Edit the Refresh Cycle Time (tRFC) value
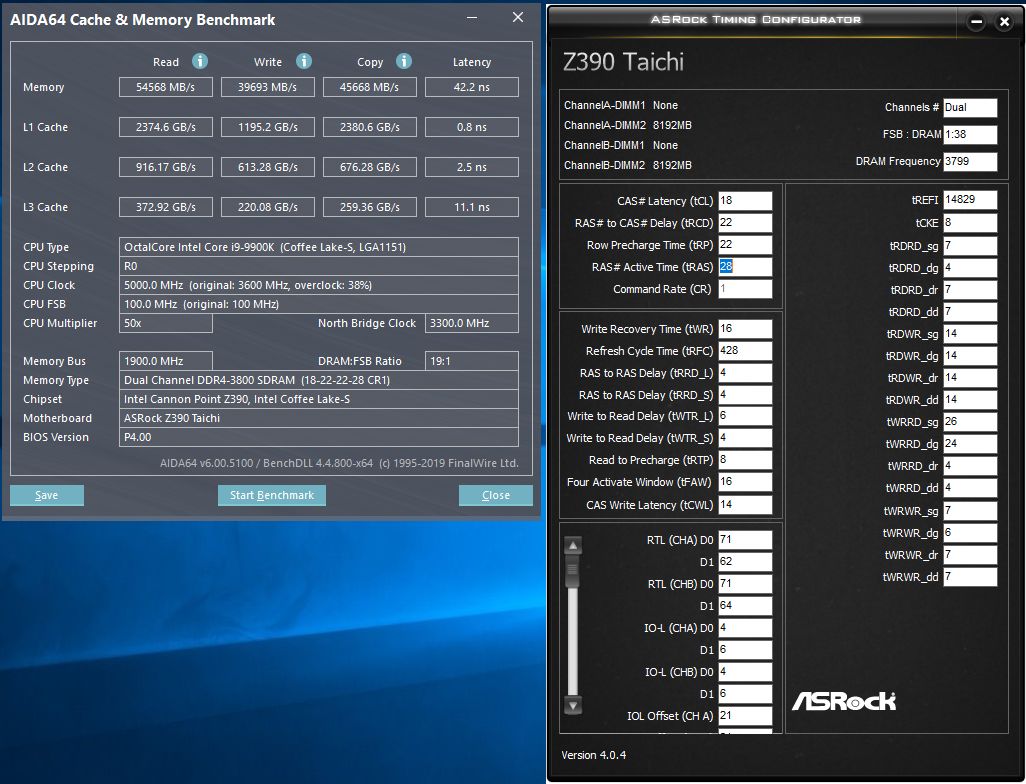The image size is (1026, 784). pos(745,351)
